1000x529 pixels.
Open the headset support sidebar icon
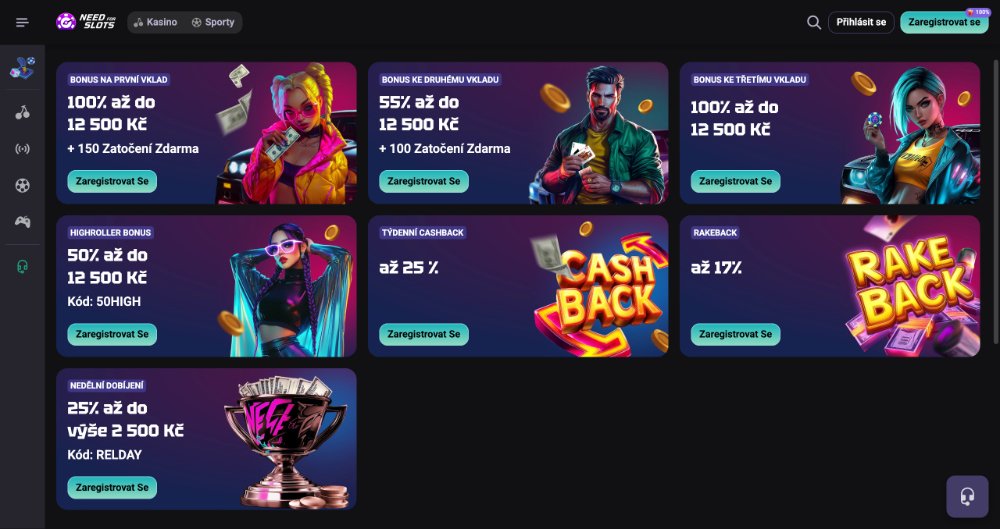pos(22,266)
